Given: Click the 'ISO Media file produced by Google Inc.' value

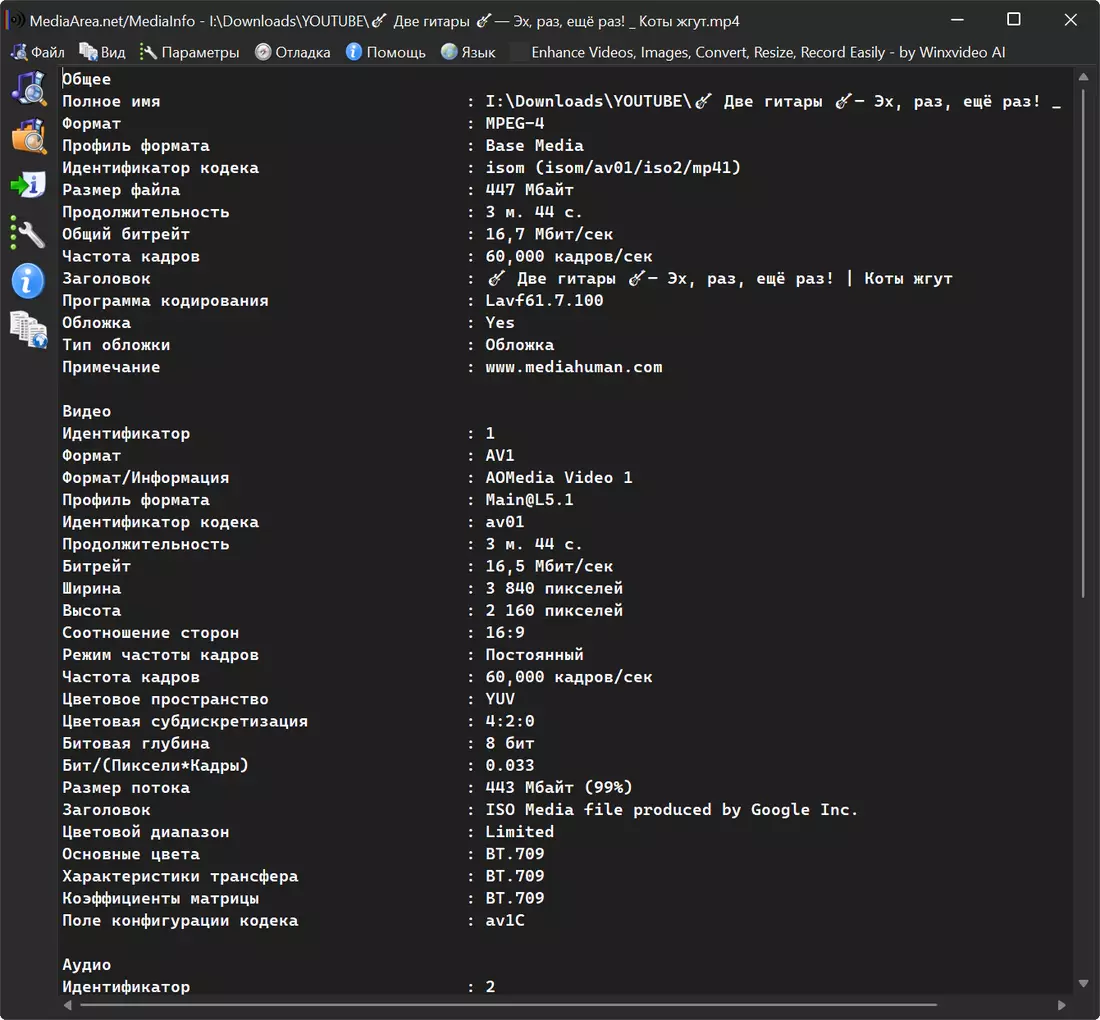Looking at the screenshot, I should coord(672,810).
